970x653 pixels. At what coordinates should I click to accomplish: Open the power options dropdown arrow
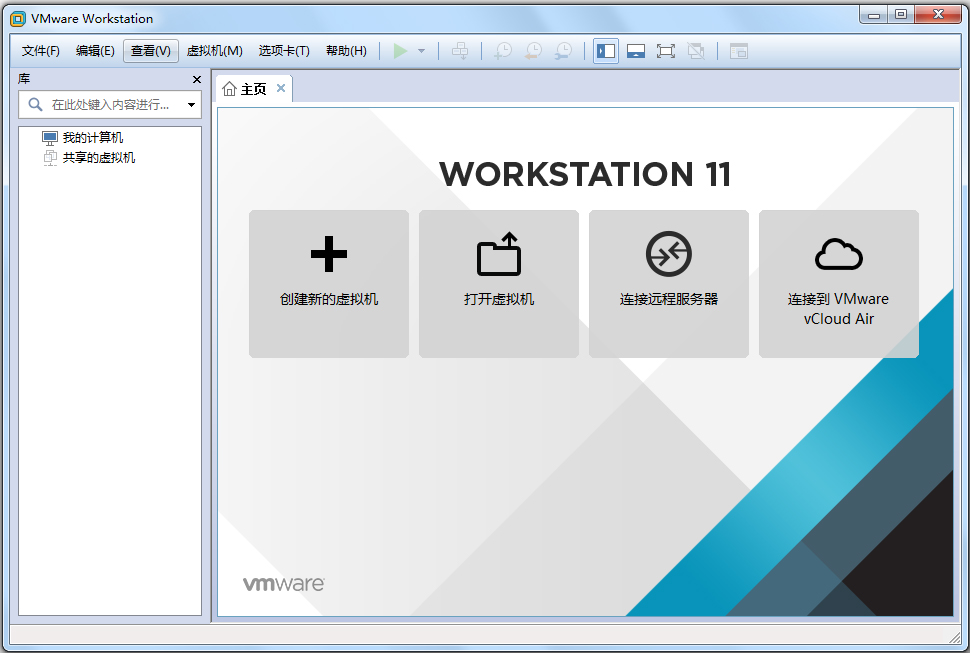421,51
